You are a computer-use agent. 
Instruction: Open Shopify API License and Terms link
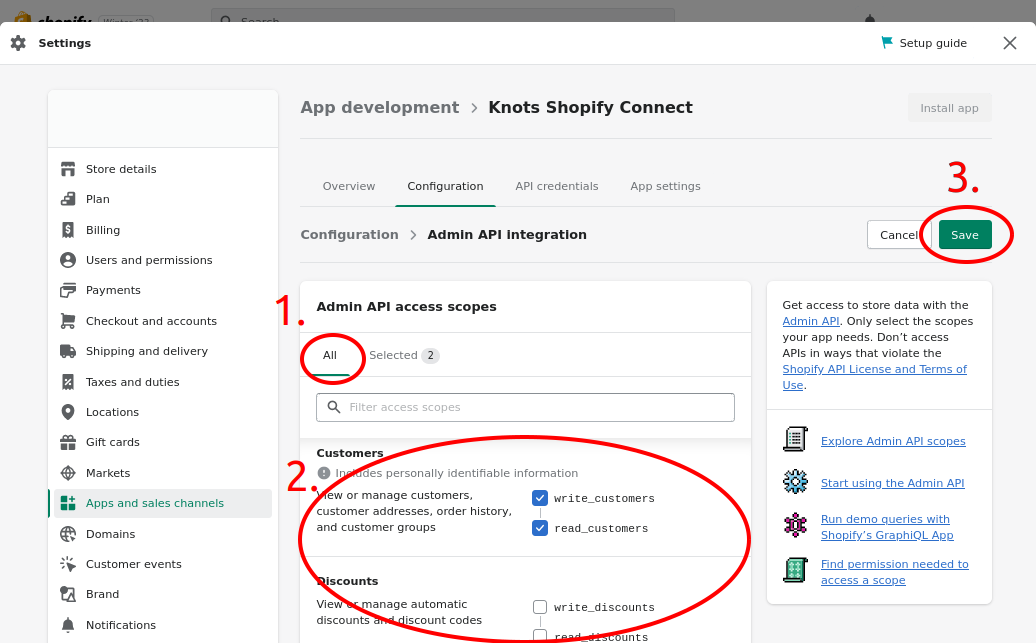click(874, 377)
